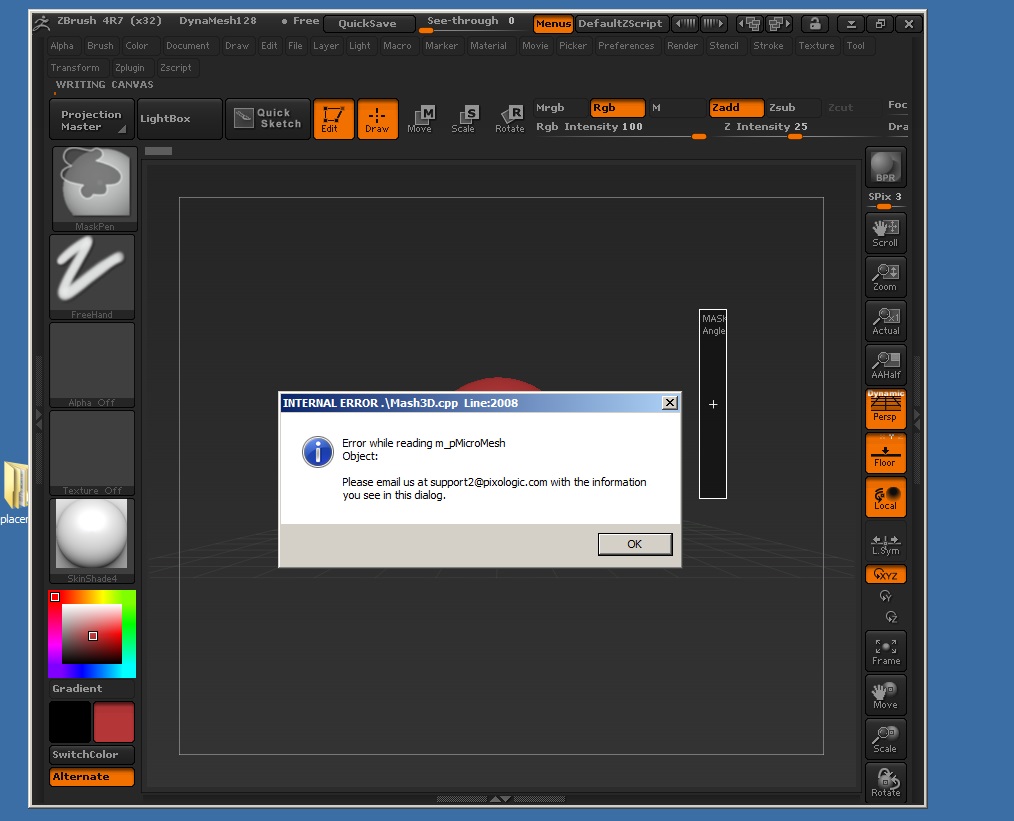Toggle Menus button

click(553, 23)
